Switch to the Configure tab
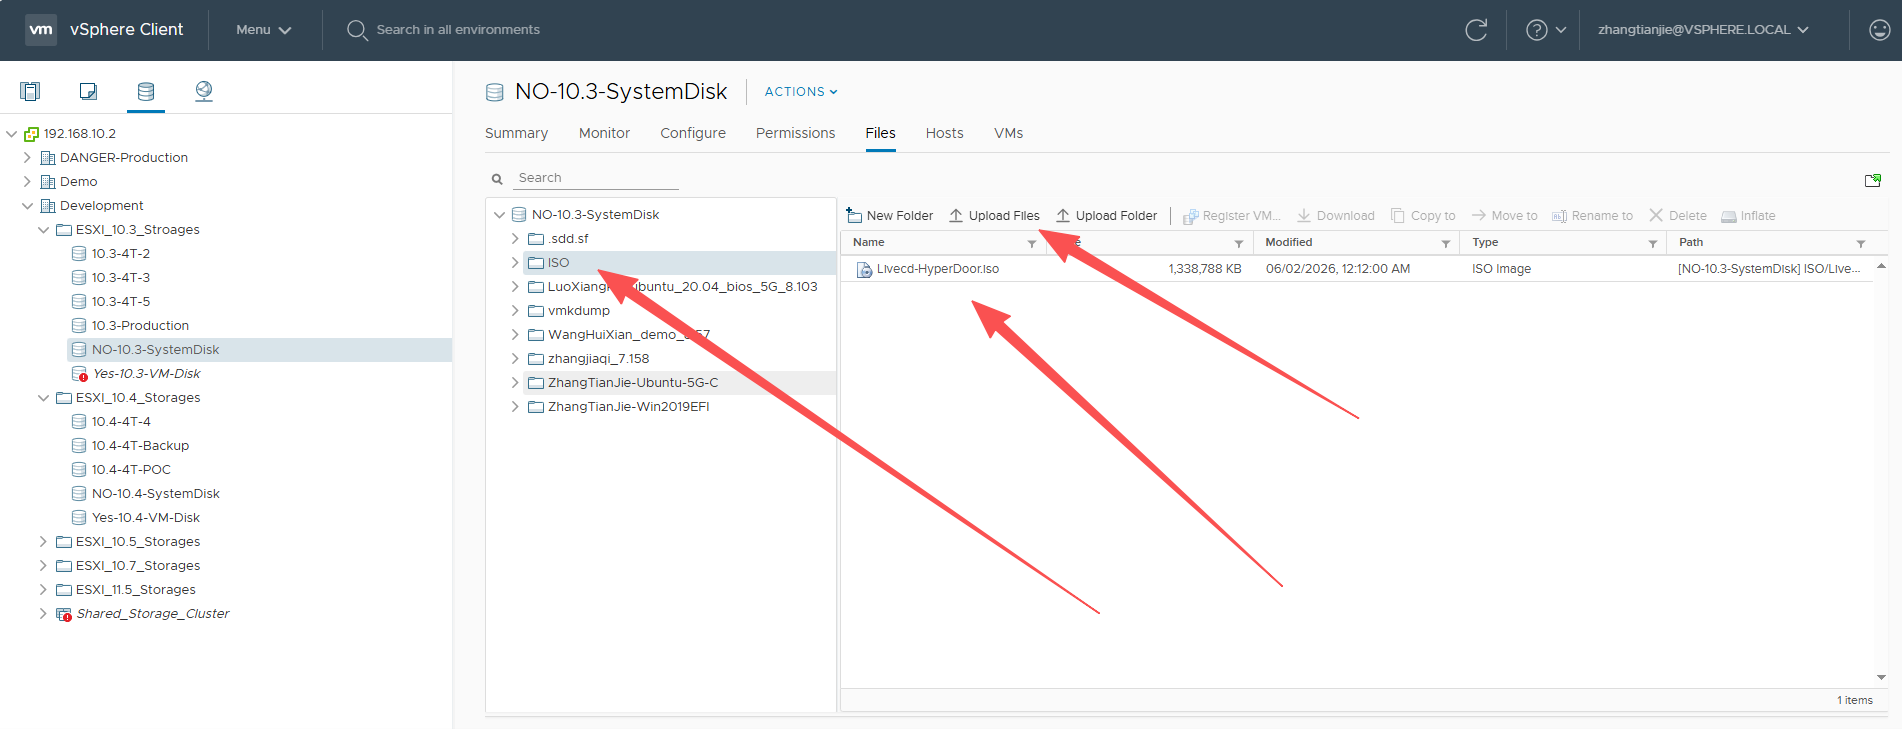This screenshot has width=1902, height=729. pos(693,133)
